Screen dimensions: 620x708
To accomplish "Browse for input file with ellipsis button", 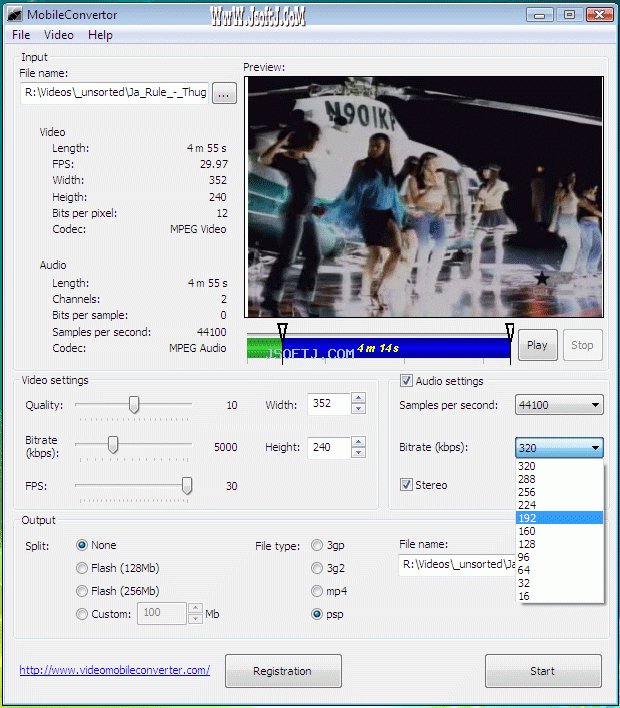I will click(x=224, y=93).
